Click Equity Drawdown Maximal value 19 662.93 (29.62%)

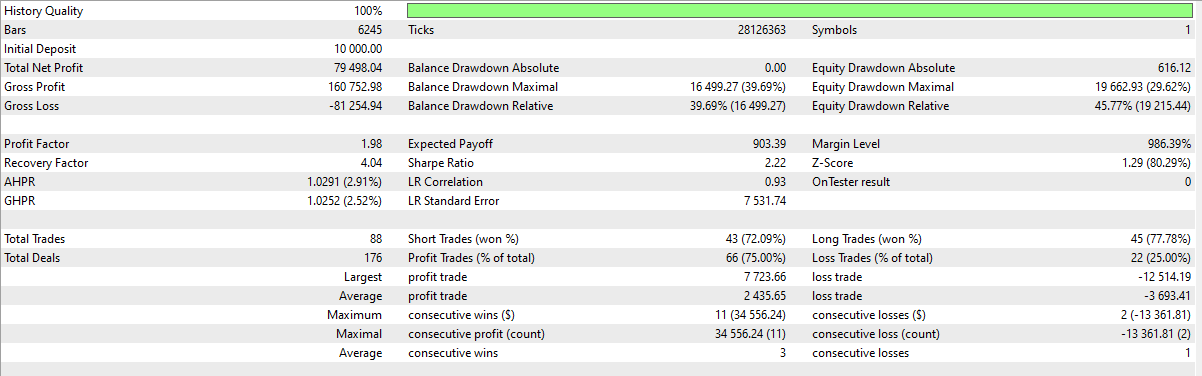coord(1143,87)
